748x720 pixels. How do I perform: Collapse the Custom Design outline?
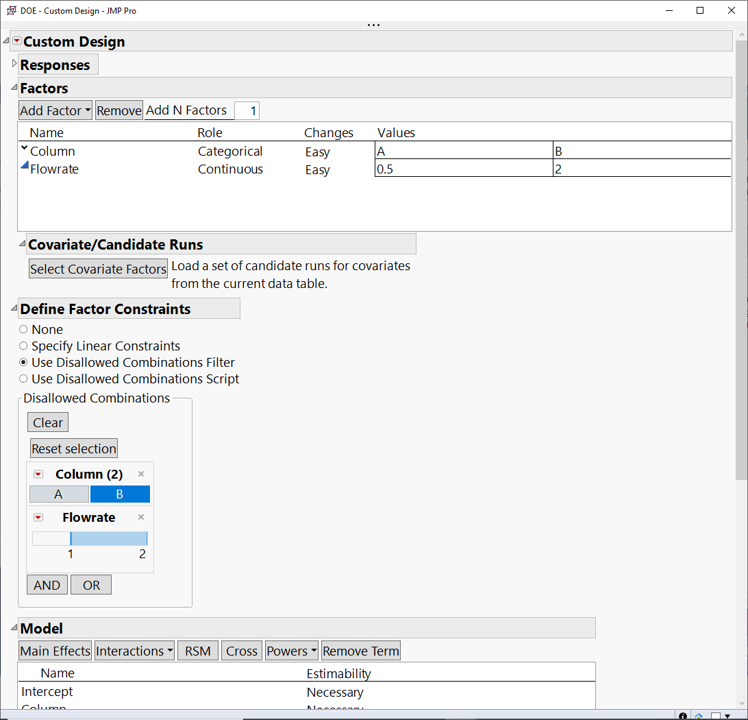click(6, 41)
